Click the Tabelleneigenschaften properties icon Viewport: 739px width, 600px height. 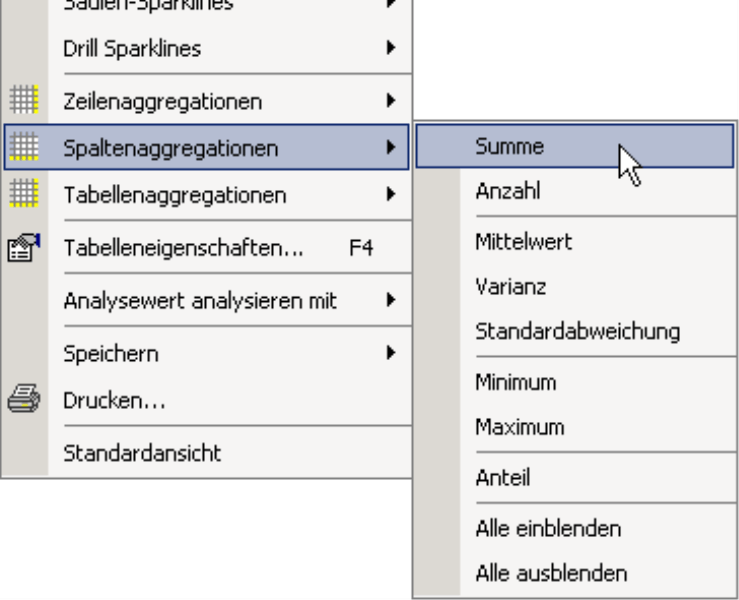point(24,247)
